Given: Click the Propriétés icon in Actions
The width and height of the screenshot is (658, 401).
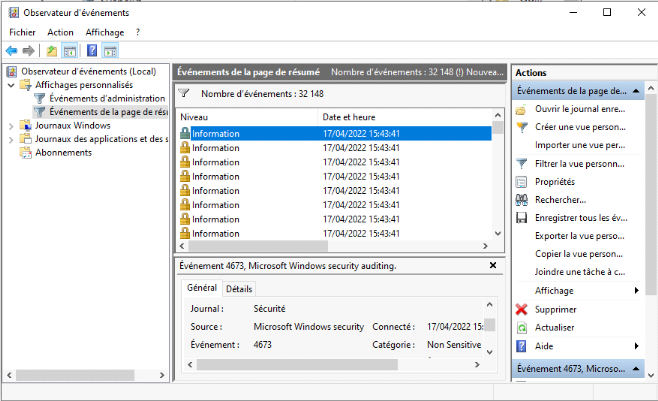Looking at the screenshot, I should point(521,181).
